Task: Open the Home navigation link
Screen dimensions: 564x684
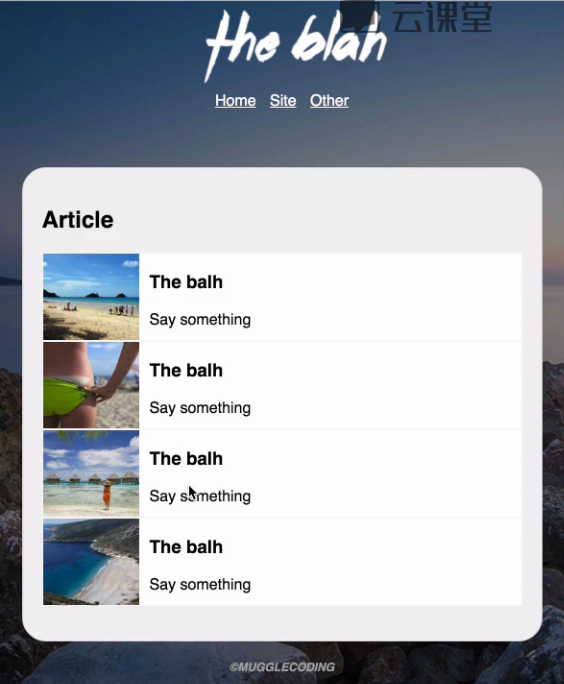Action: point(235,101)
